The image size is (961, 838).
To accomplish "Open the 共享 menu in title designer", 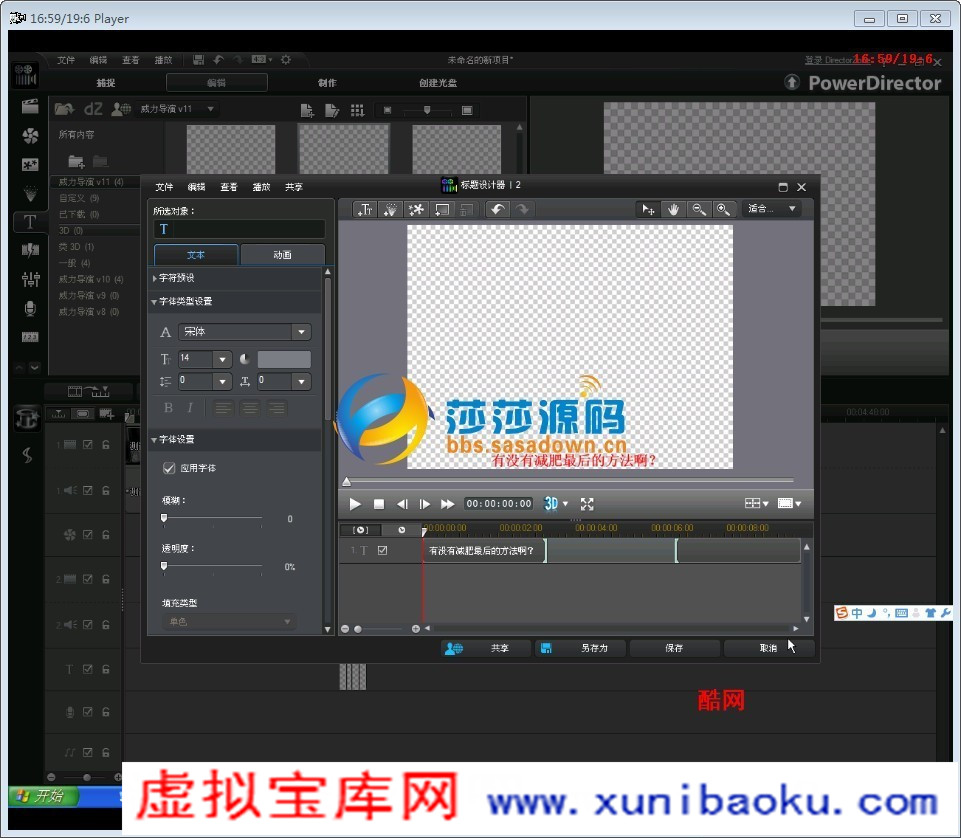I will tap(294, 187).
